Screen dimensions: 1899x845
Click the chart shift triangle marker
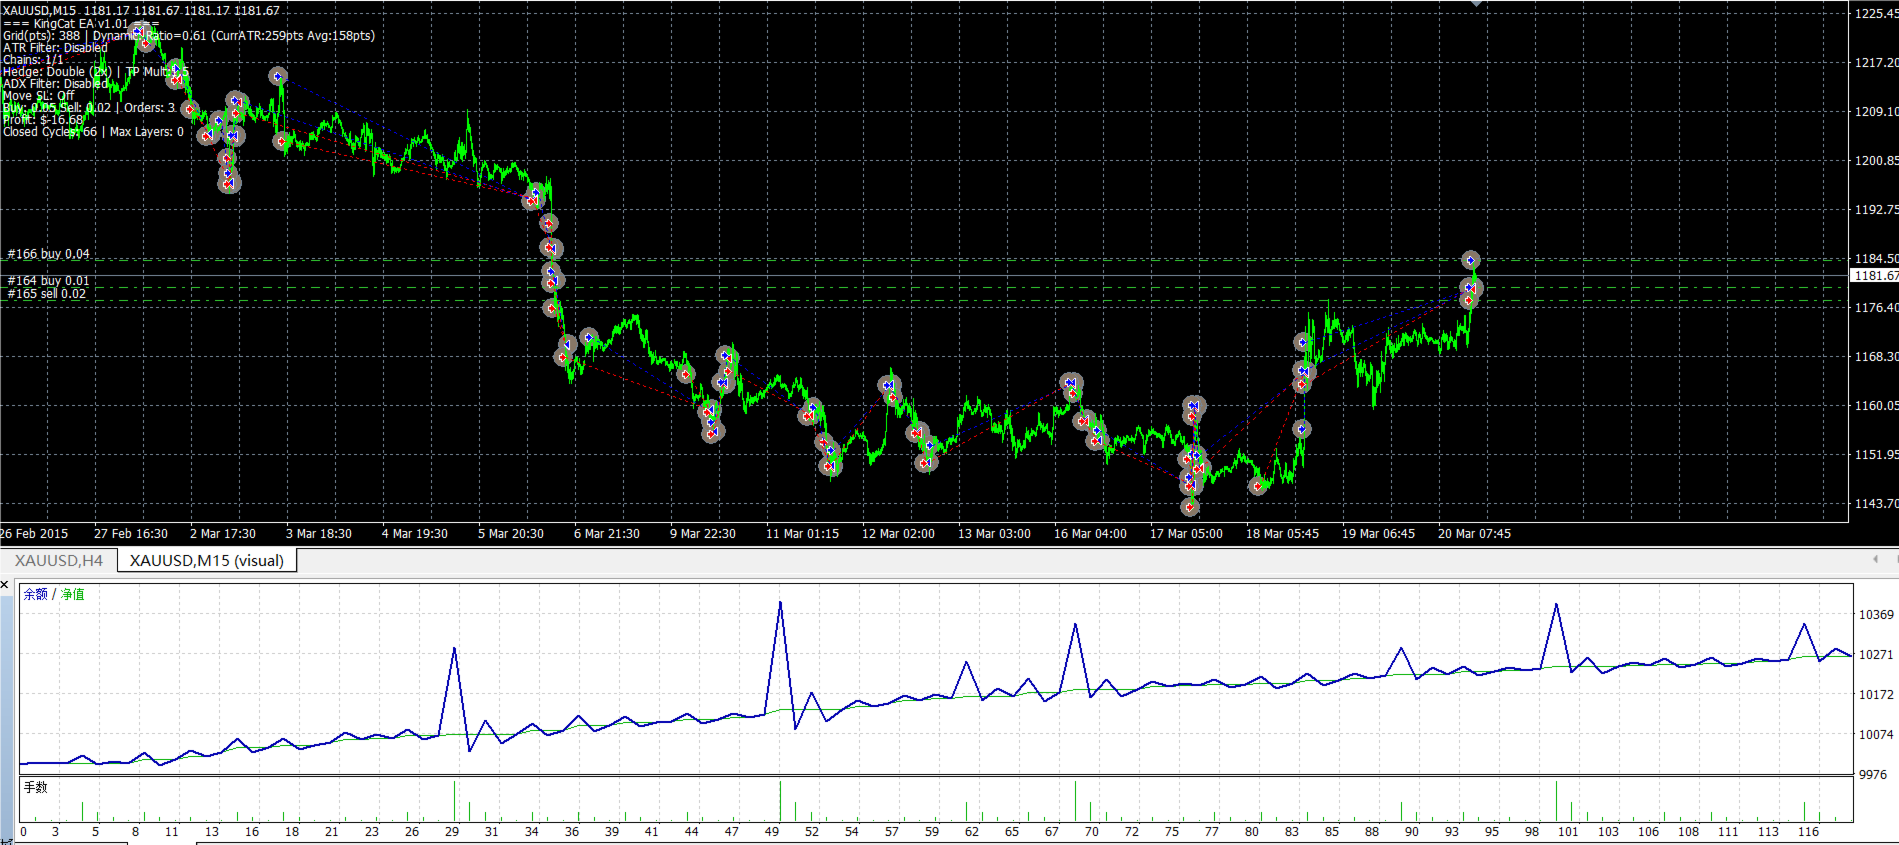(x=1476, y=4)
